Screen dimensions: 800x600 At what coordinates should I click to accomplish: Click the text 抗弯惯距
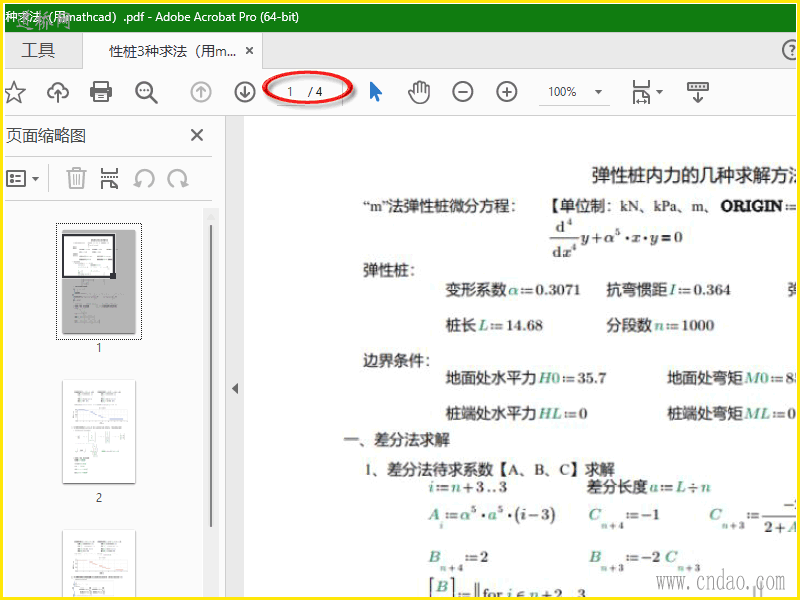pos(637,290)
